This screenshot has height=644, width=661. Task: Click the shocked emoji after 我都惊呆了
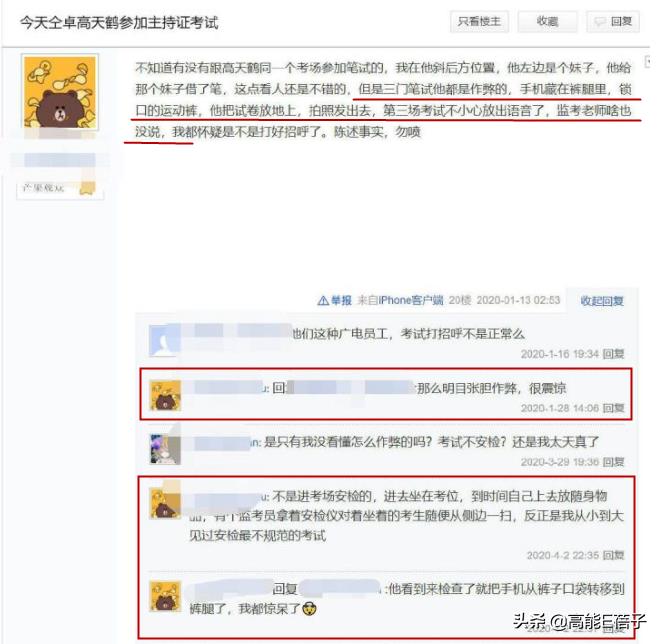[x=310, y=609]
